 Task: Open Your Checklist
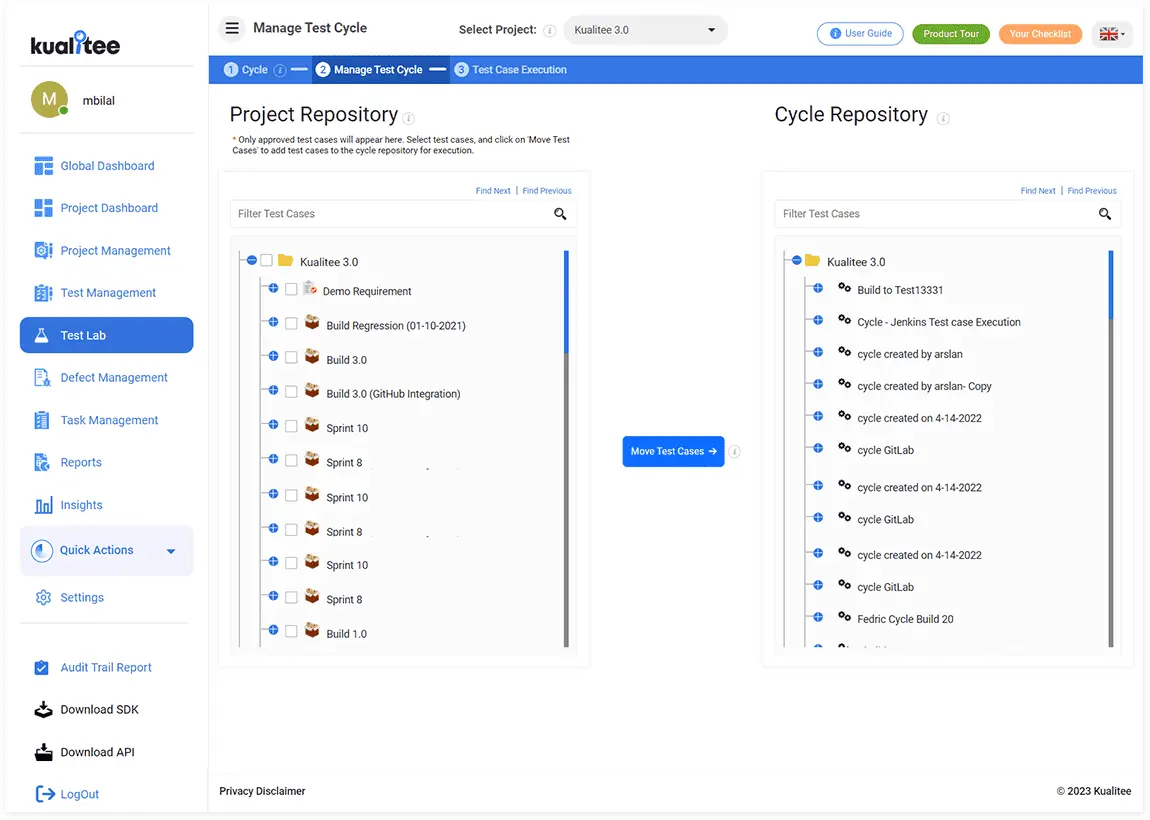tap(1040, 34)
